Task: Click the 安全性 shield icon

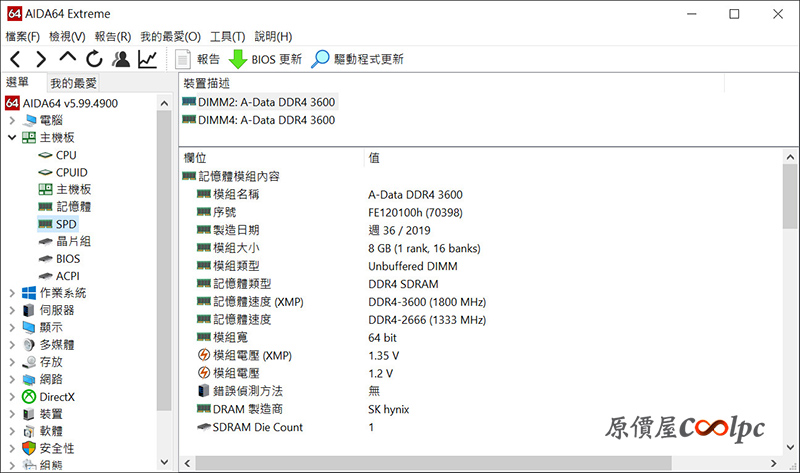Action: click(x=29, y=449)
